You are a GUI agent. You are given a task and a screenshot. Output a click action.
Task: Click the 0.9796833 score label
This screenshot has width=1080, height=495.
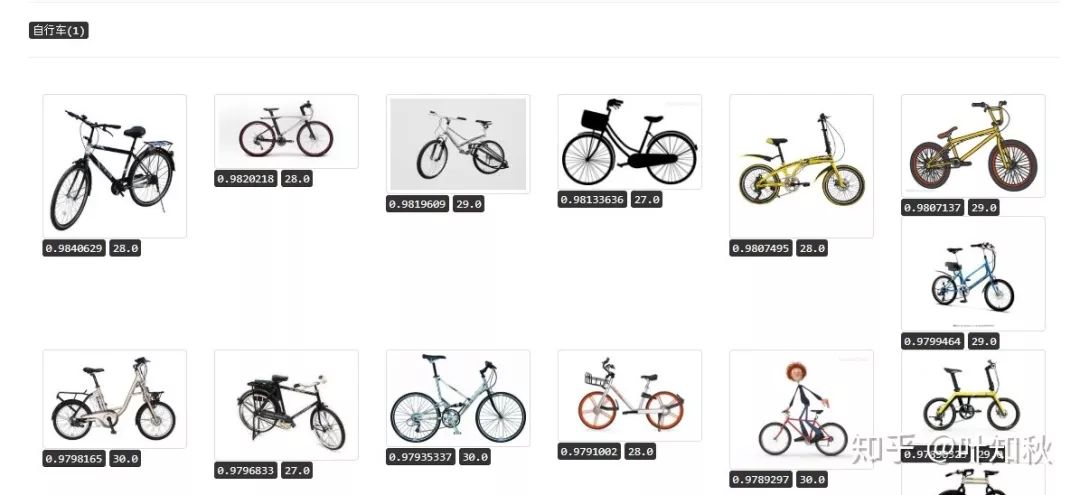pos(247,470)
